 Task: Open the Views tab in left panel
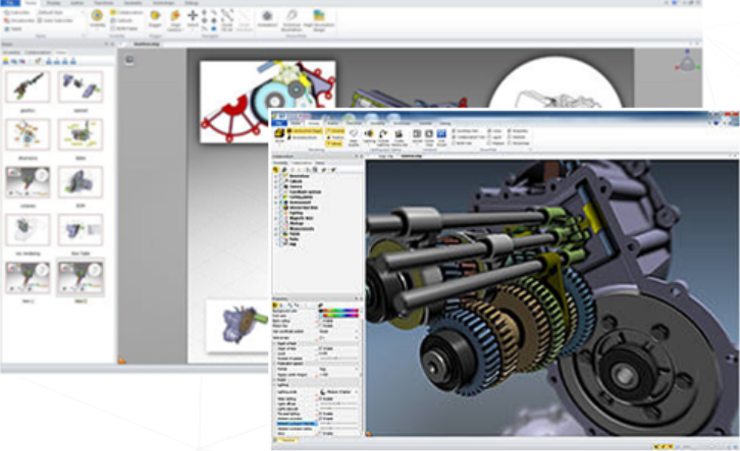tap(60, 53)
